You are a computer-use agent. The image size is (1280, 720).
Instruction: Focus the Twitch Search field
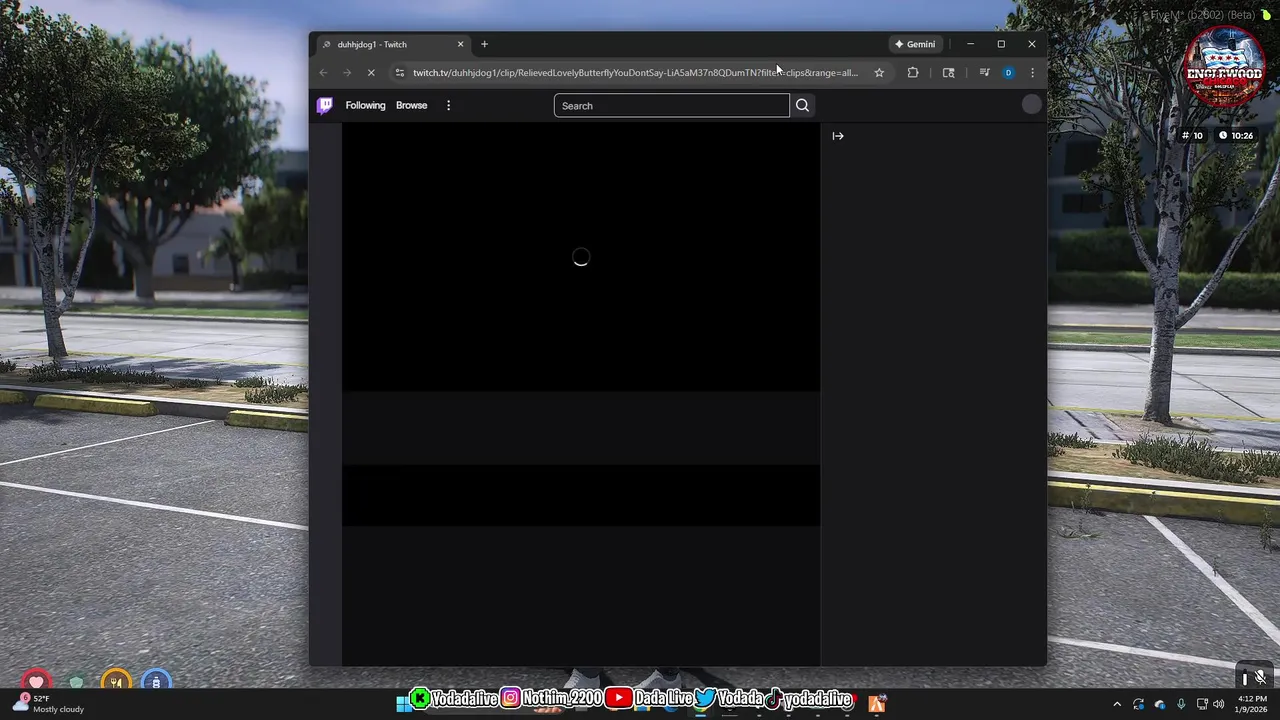pos(671,105)
